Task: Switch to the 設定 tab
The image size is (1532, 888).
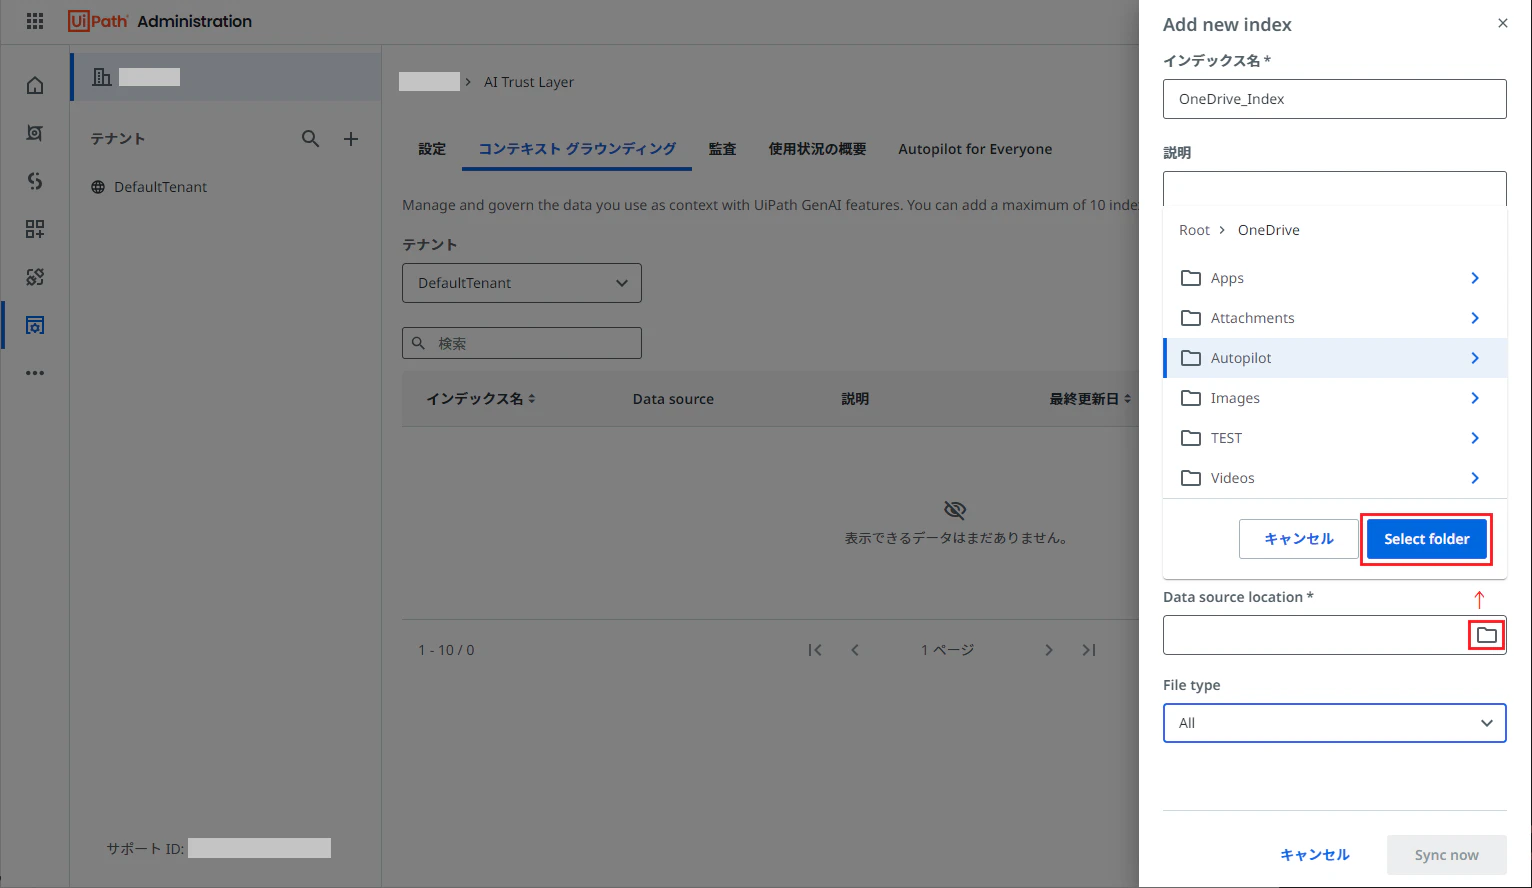Action: click(x=432, y=149)
